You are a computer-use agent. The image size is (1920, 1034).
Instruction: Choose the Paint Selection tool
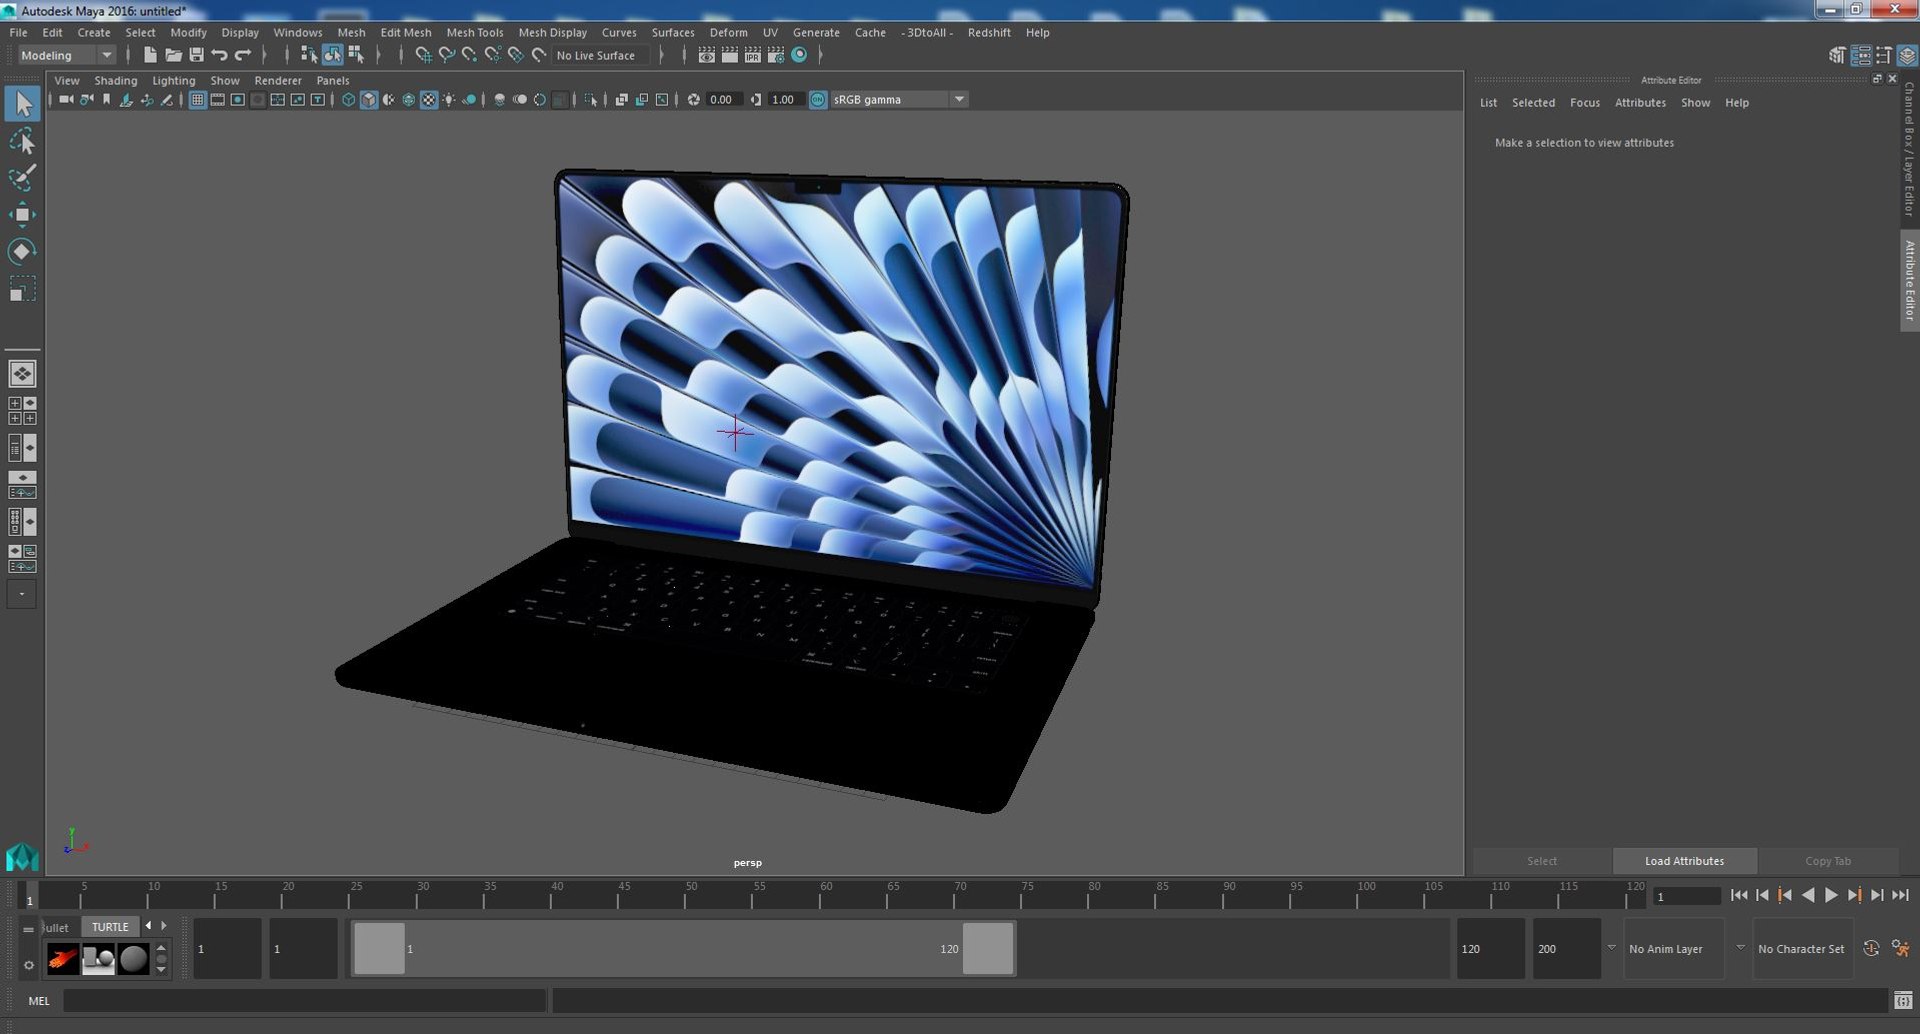22,178
